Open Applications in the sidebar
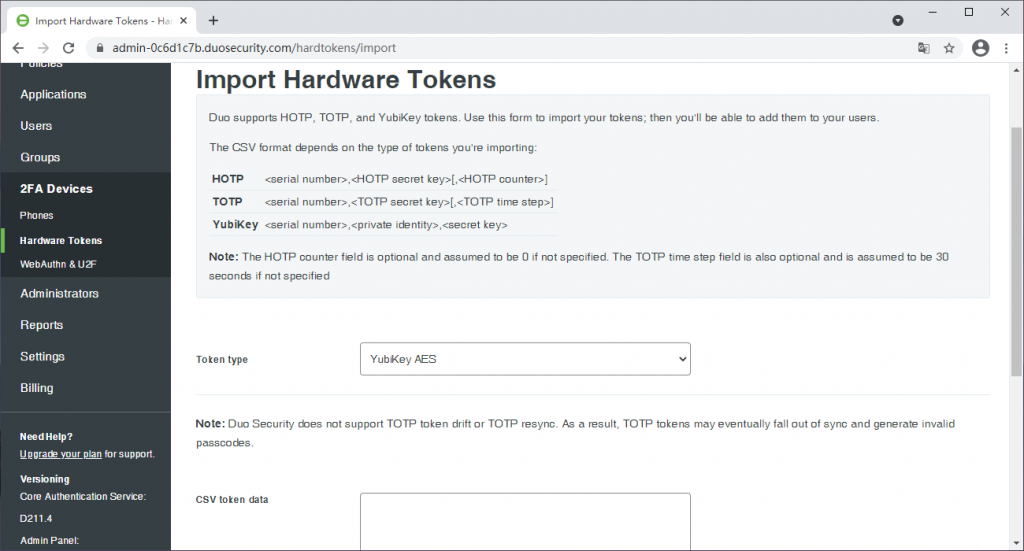Screen dimensions: 1024x551 pyautogui.click(x=53, y=95)
